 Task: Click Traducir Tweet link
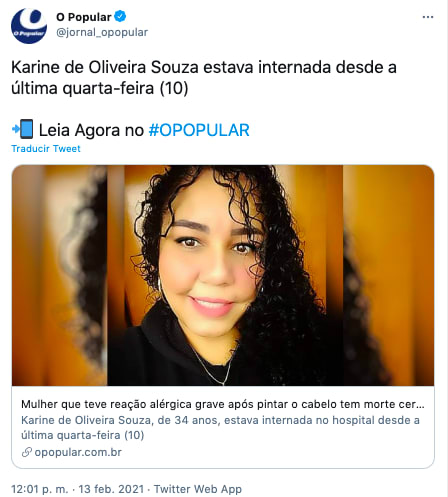pyautogui.click(x=46, y=149)
